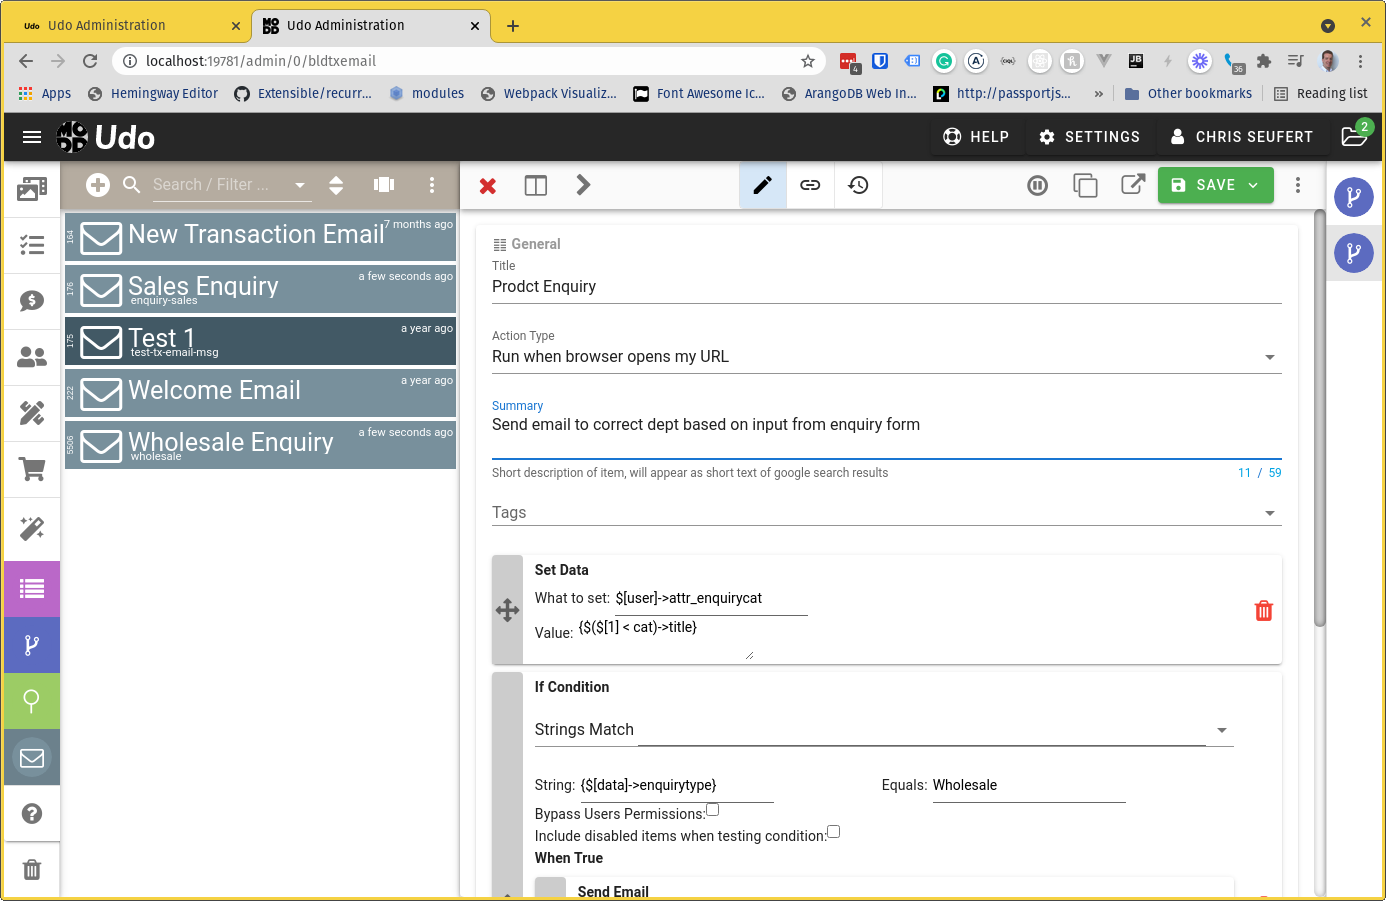Screen dimensions: 1386x901
Task: Select the Test 1 email item
Action: (260, 341)
